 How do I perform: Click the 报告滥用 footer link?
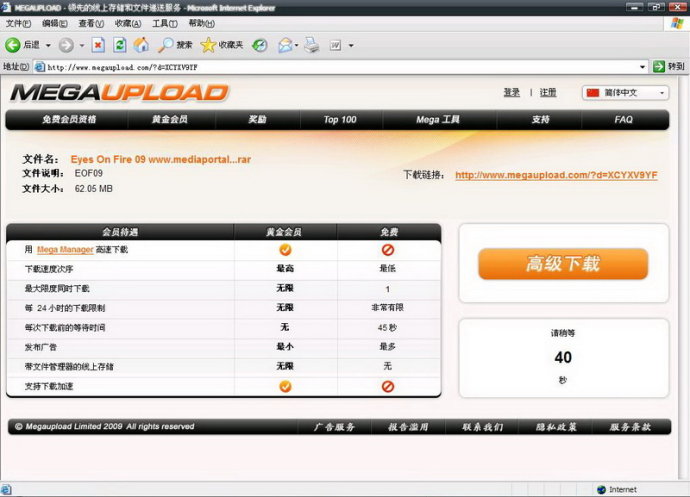[x=408, y=427]
